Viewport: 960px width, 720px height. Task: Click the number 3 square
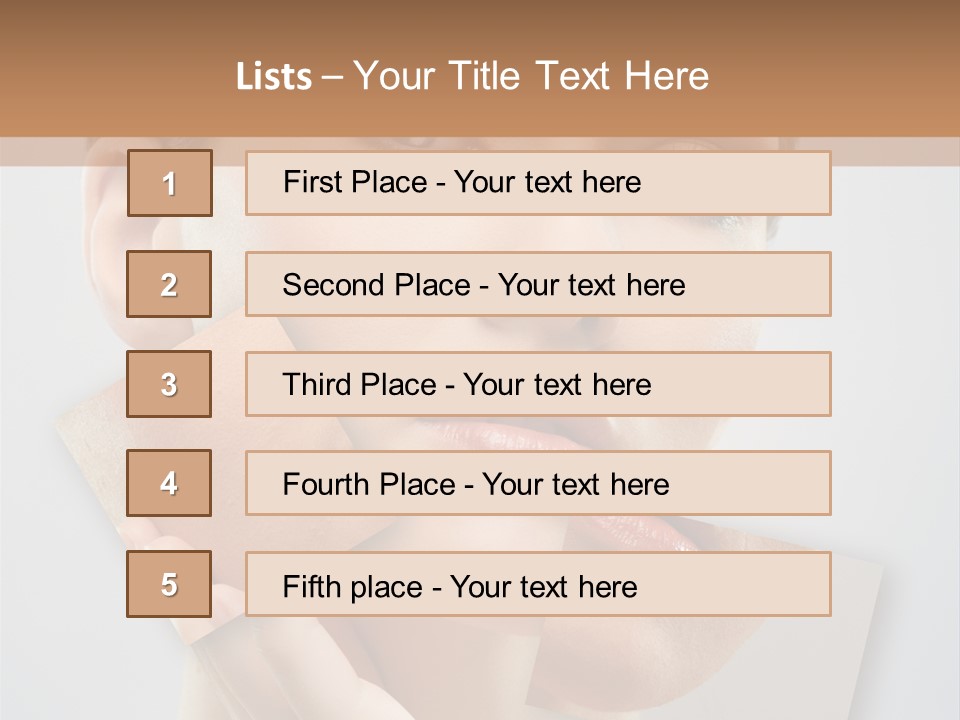pyautogui.click(x=169, y=384)
